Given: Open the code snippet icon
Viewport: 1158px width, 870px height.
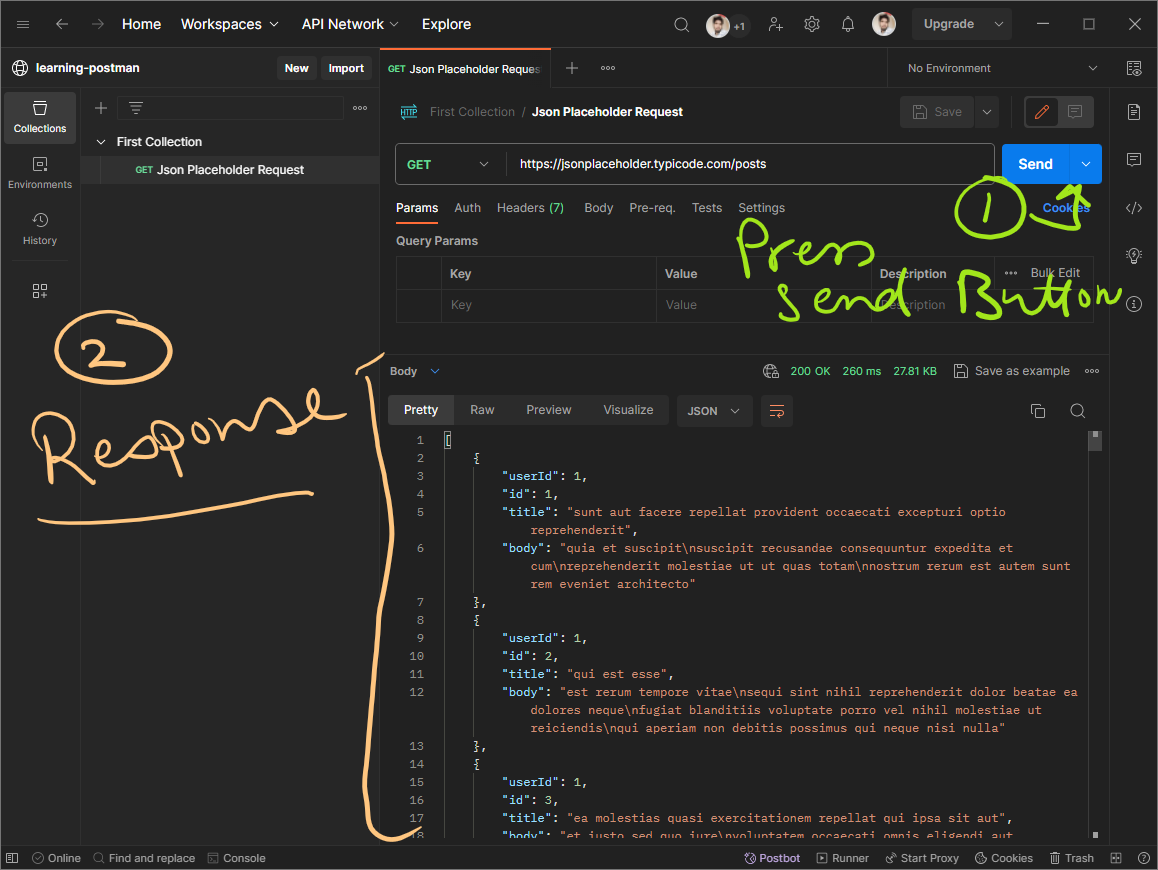Looking at the screenshot, I should click(x=1134, y=208).
